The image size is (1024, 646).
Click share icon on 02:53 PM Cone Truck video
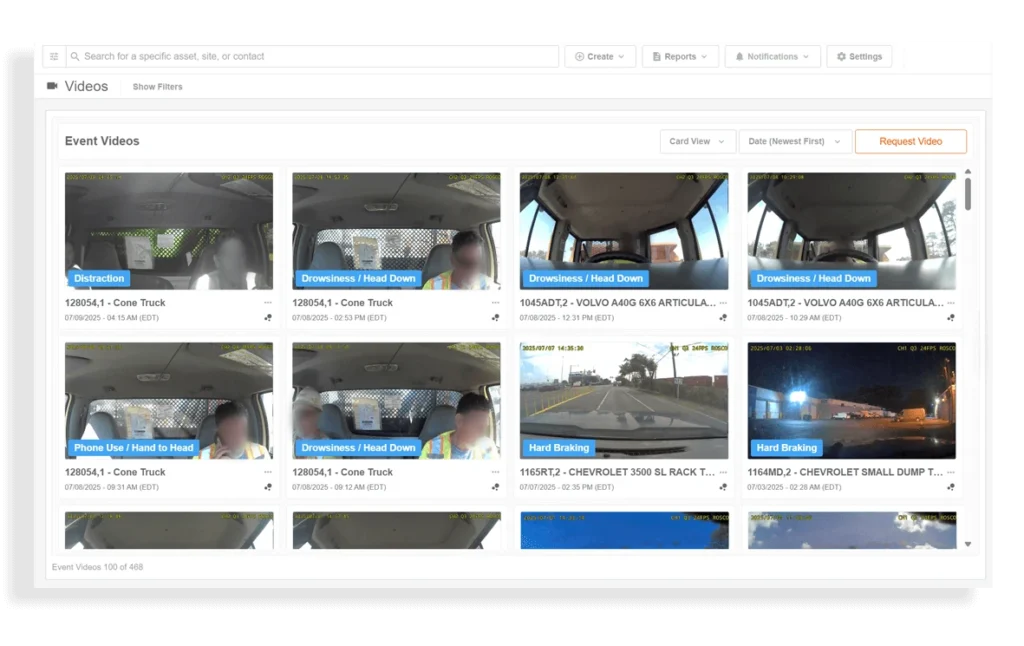click(x=495, y=318)
